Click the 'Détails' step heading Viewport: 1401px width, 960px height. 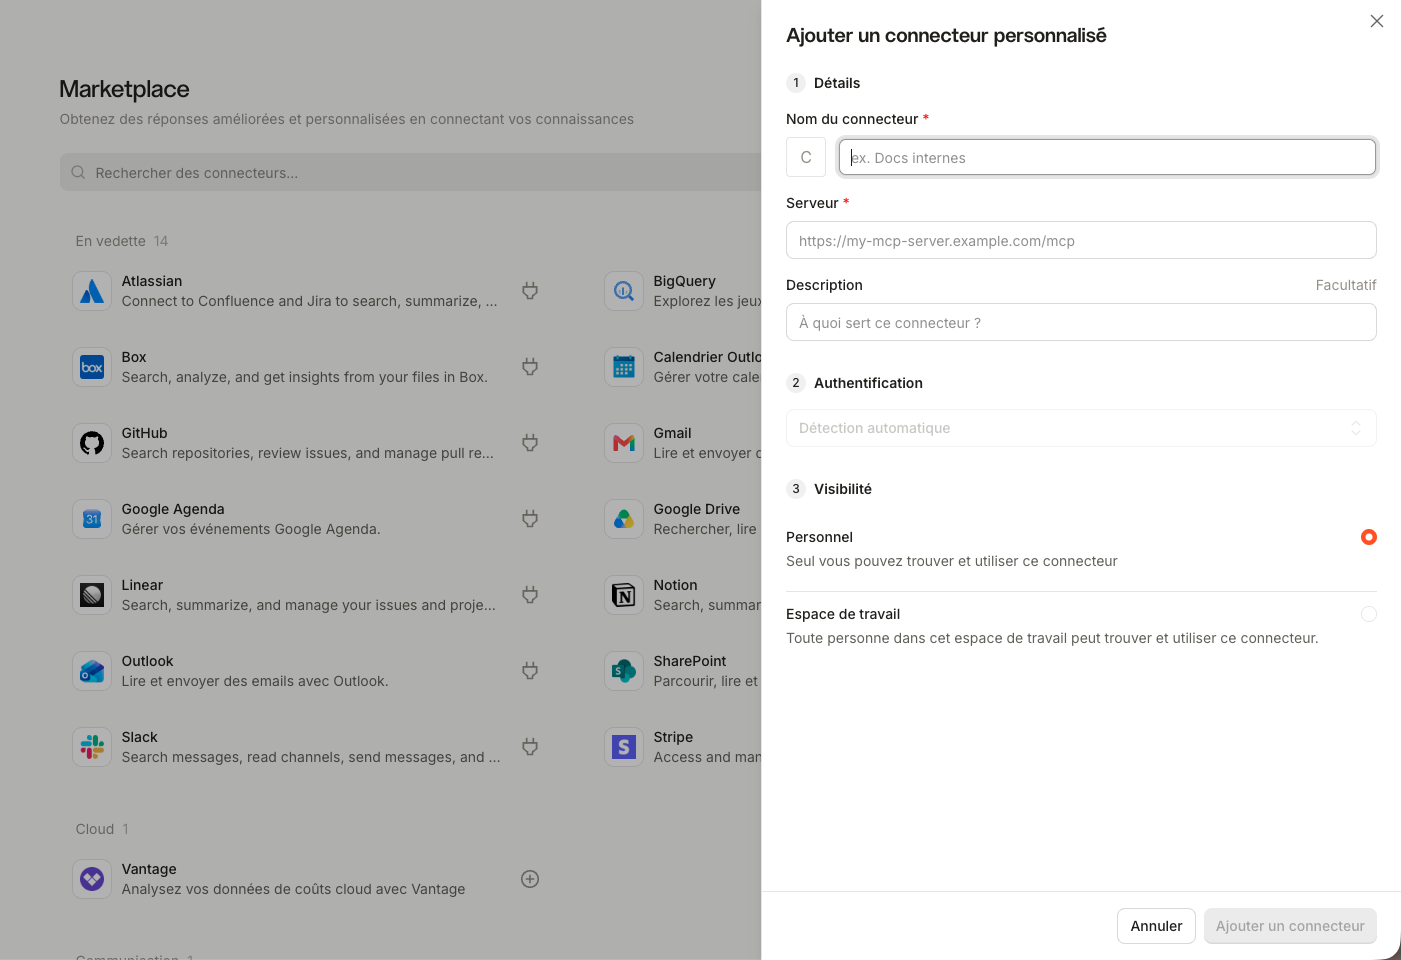[837, 83]
